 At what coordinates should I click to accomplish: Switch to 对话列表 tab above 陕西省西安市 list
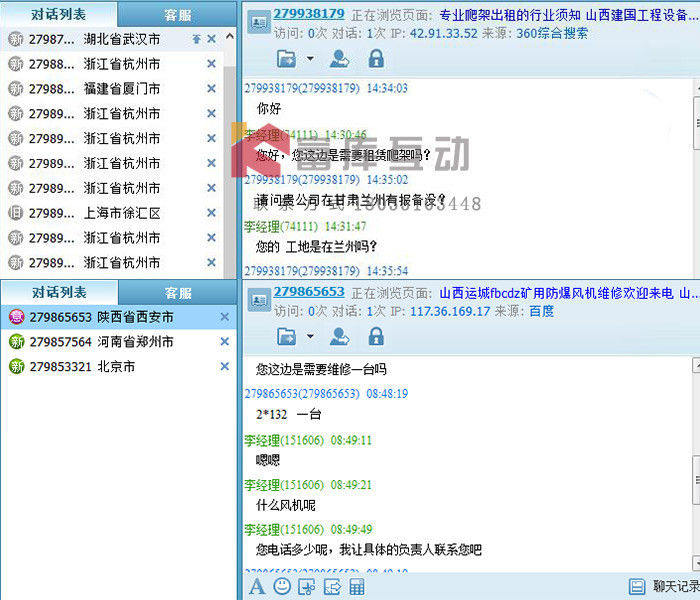[x=59, y=292]
